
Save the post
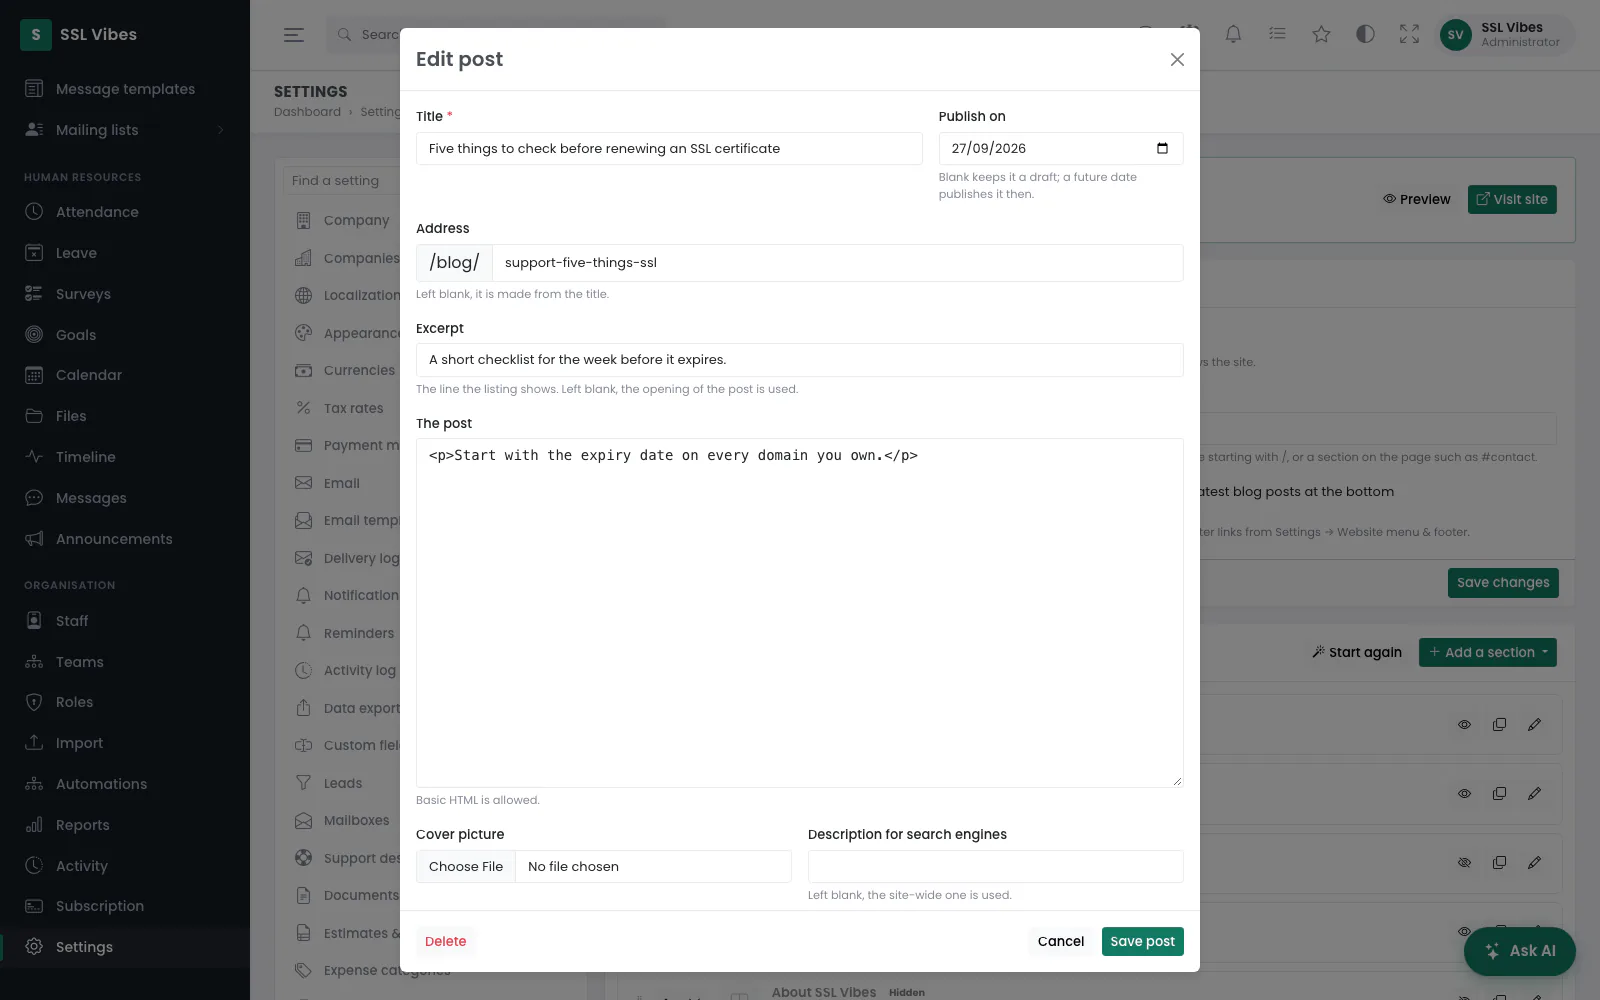pos(1142,941)
